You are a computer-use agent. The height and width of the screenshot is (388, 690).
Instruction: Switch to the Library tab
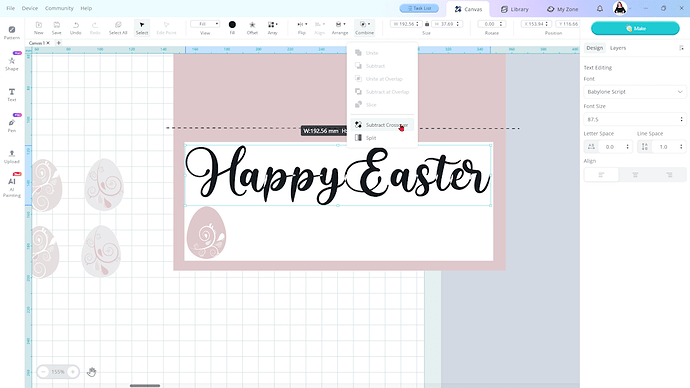tap(514, 9)
